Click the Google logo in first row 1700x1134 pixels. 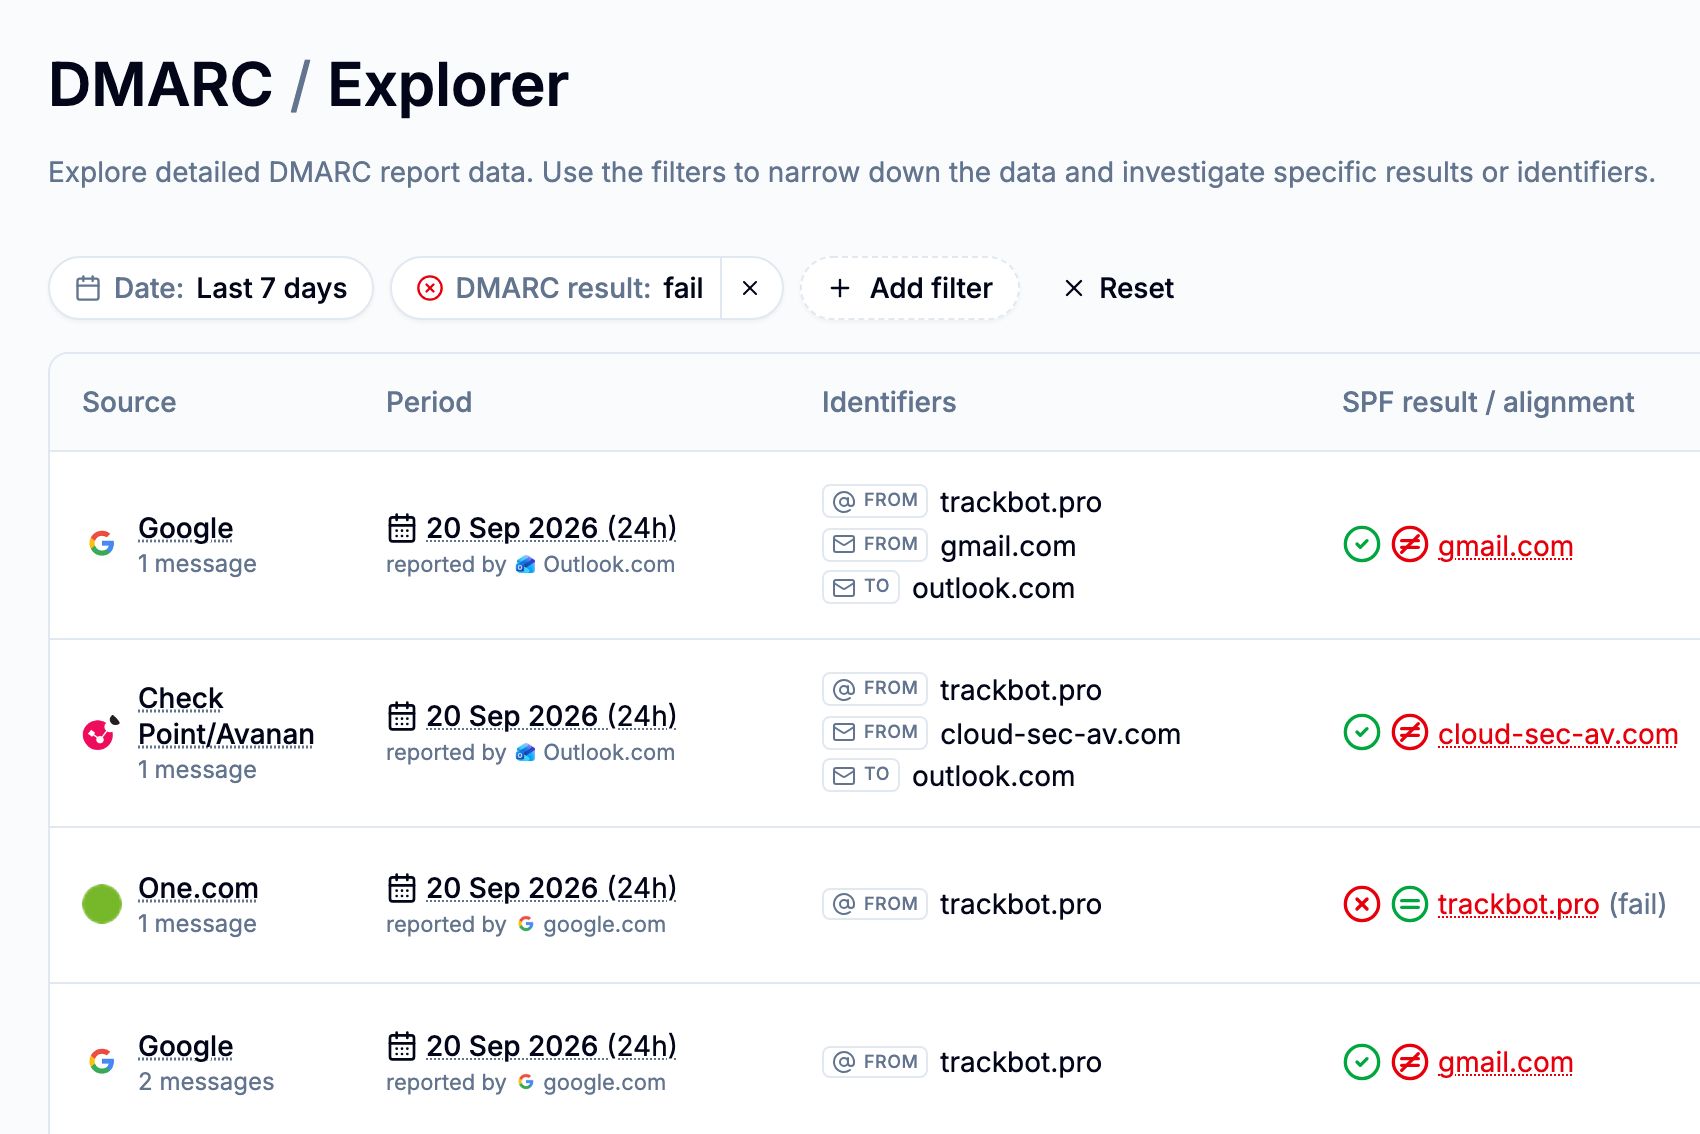pos(102,543)
